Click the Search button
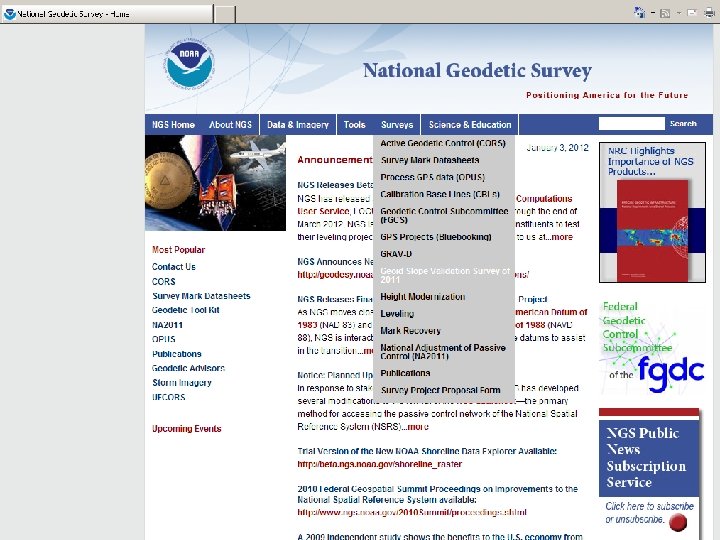This screenshot has height=540, width=720. pyautogui.click(x=683, y=124)
